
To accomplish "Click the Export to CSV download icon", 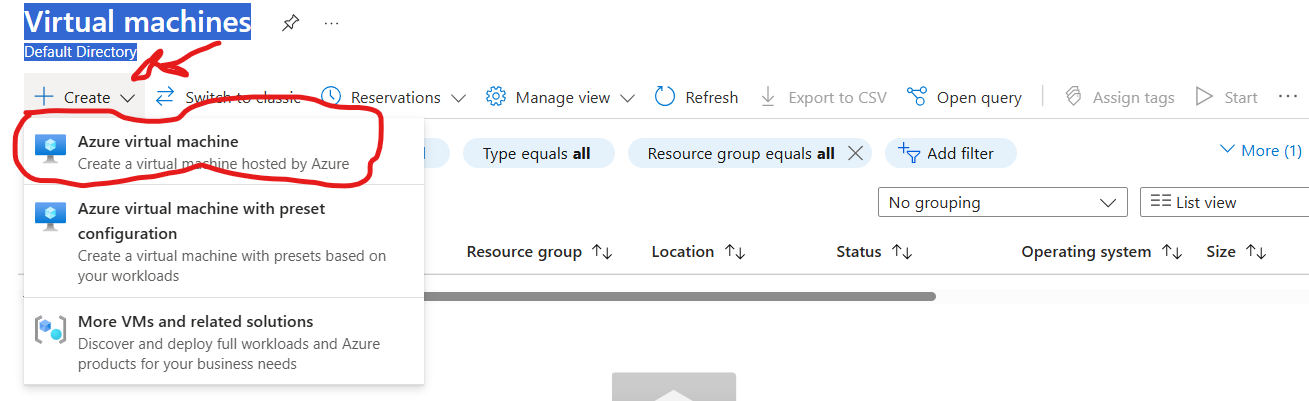I will pyautogui.click(x=768, y=96).
